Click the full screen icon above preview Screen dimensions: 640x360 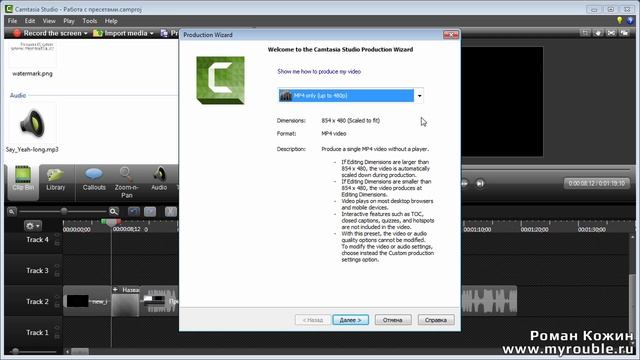[611, 33]
